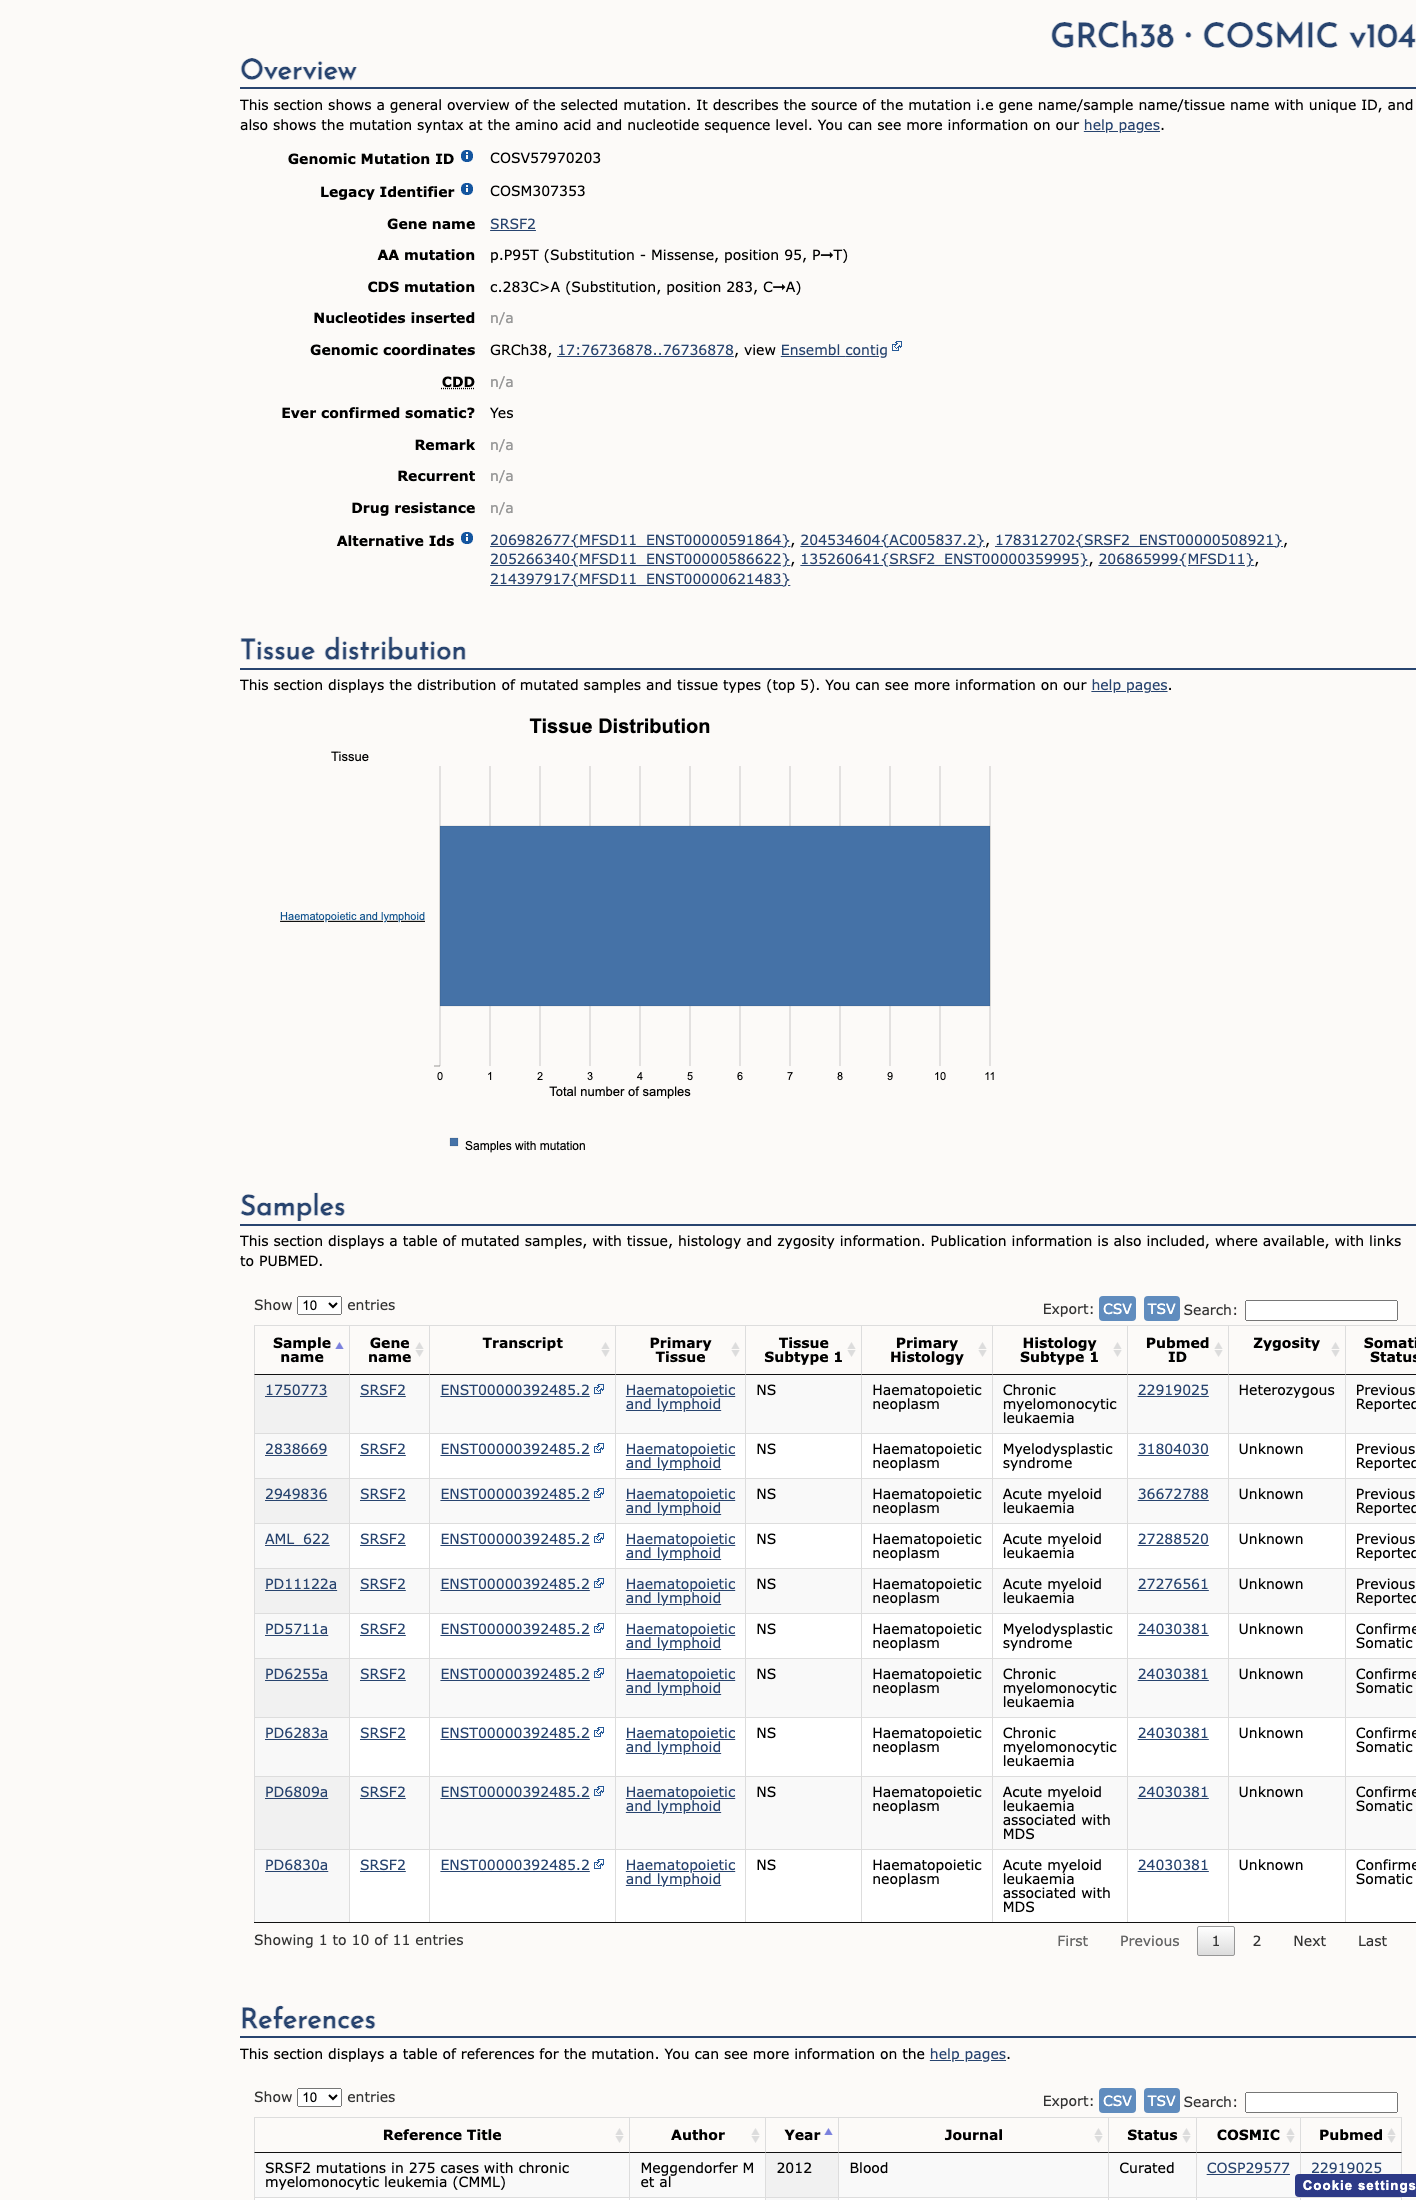The width and height of the screenshot is (1416, 2200).
Task: Sort references by Reference Title header
Action: click(442, 2135)
